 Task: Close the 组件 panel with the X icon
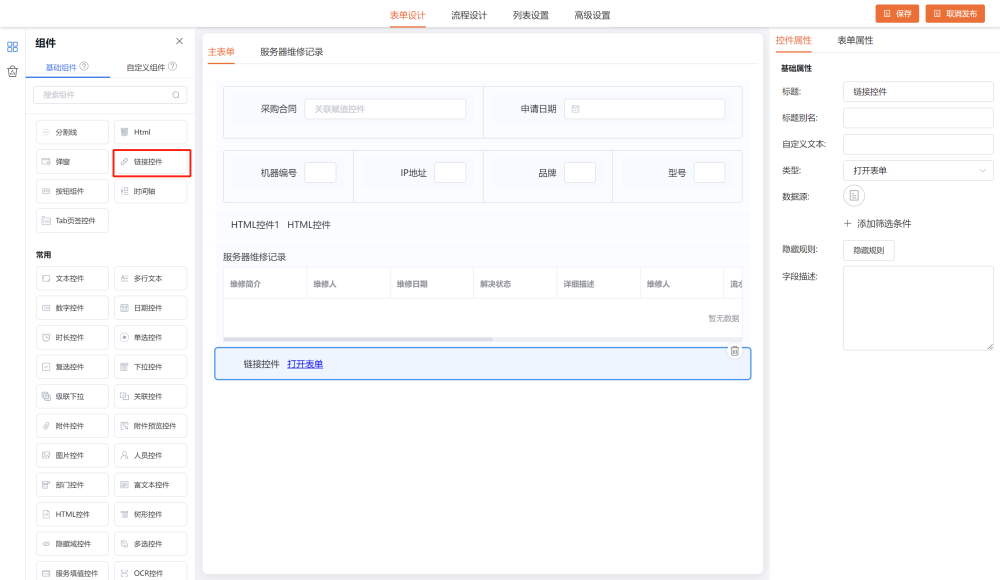pyautogui.click(x=179, y=42)
